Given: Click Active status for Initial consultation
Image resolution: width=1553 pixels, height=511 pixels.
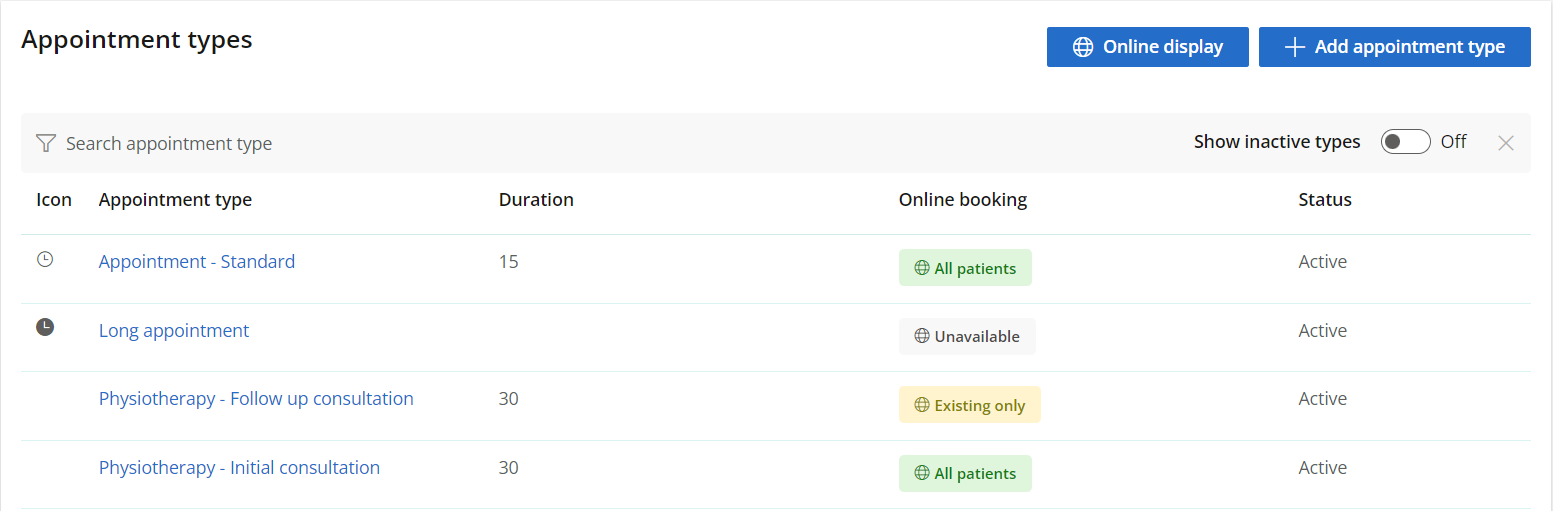Looking at the screenshot, I should 1323,468.
